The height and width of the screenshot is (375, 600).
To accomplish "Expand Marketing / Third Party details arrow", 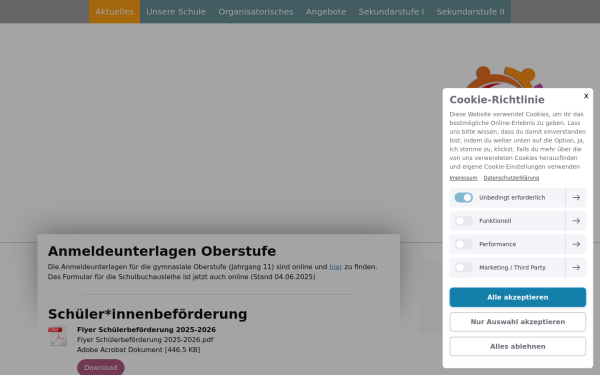I will pyautogui.click(x=576, y=267).
